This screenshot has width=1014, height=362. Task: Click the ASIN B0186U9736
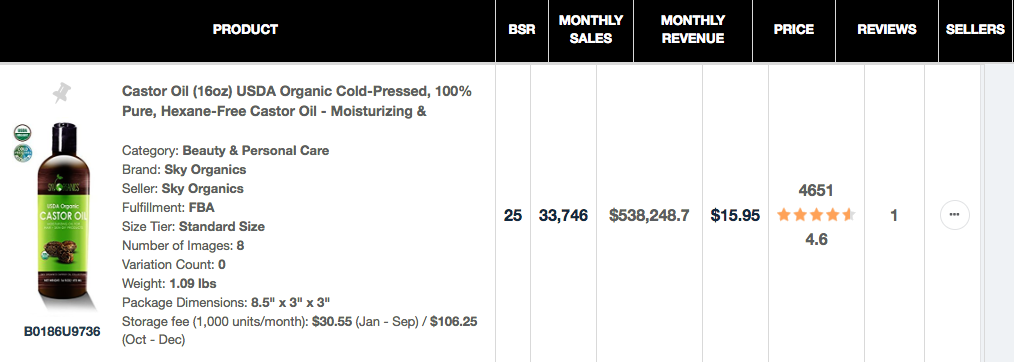tap(62, 332)
